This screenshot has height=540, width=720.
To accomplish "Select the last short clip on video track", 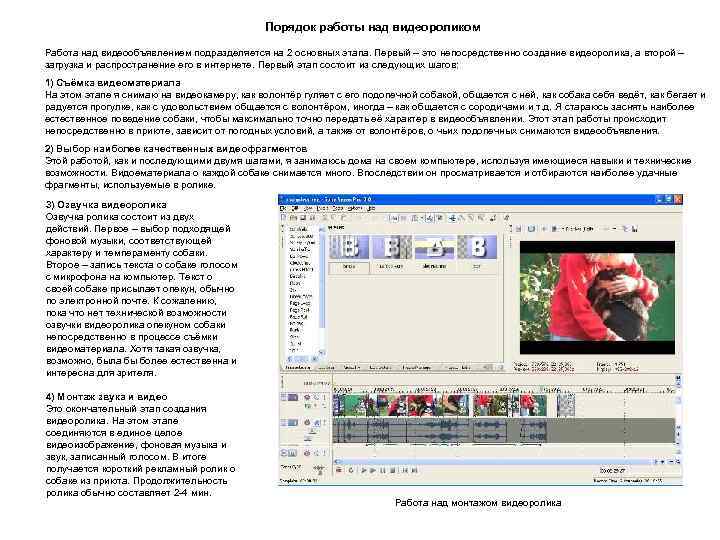I will (566, 405).
